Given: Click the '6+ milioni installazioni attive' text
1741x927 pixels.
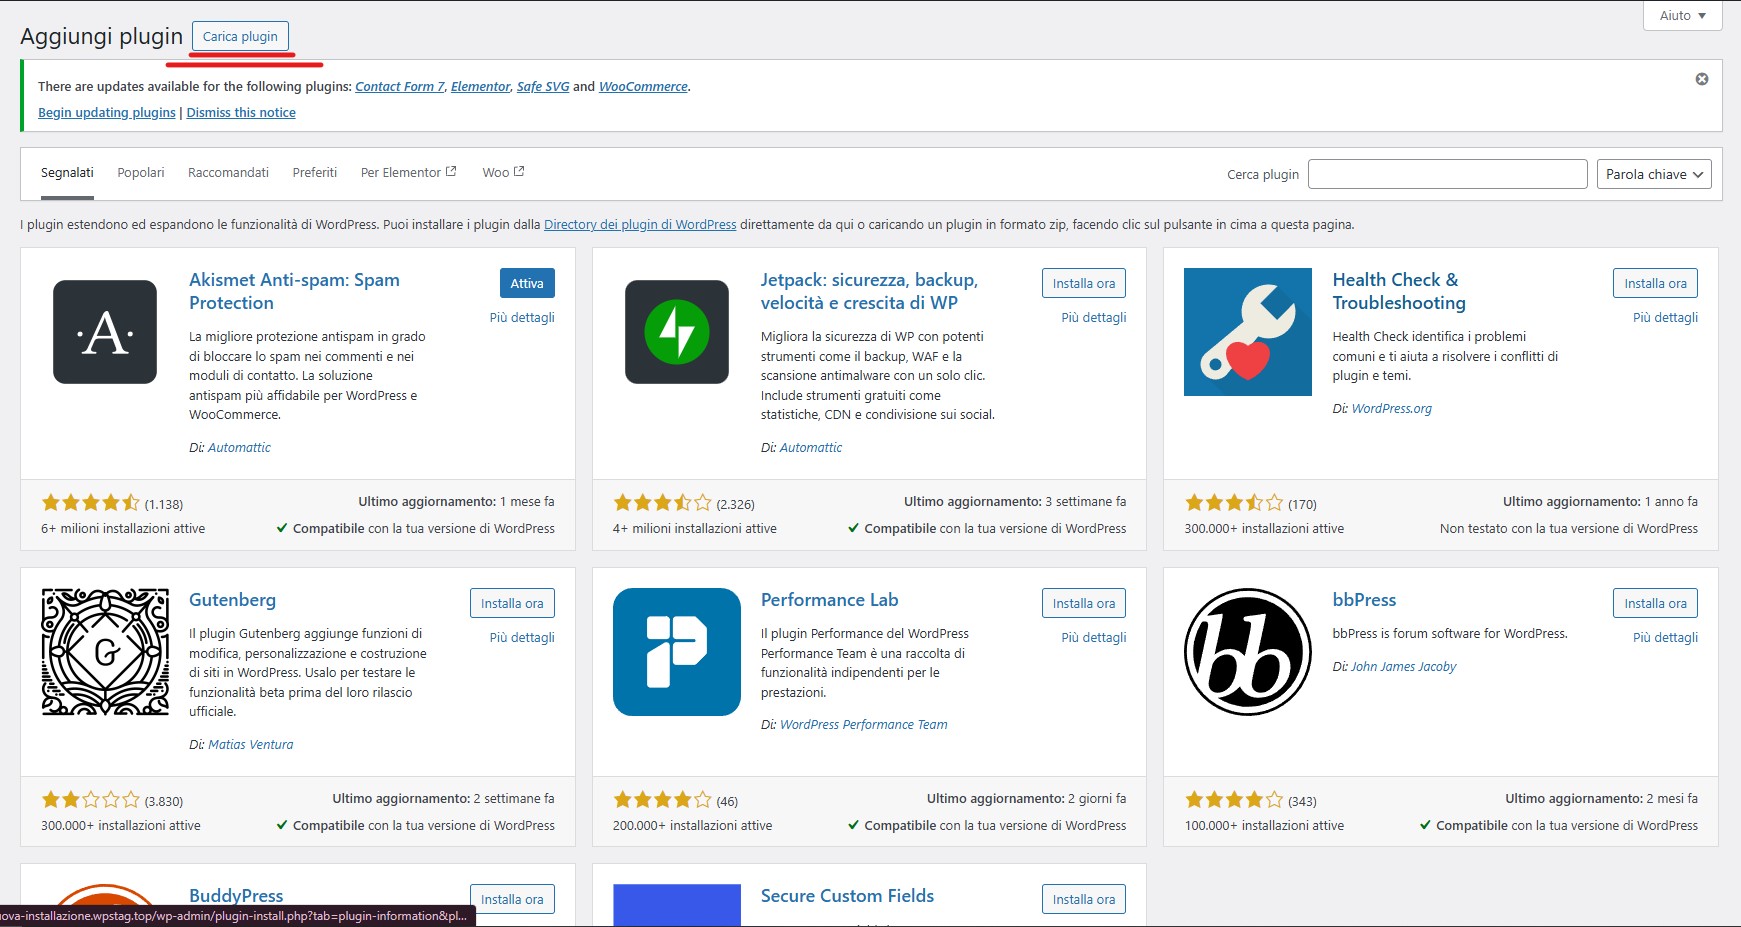Looking at the screenshot, I should click(x=123, y=529).
